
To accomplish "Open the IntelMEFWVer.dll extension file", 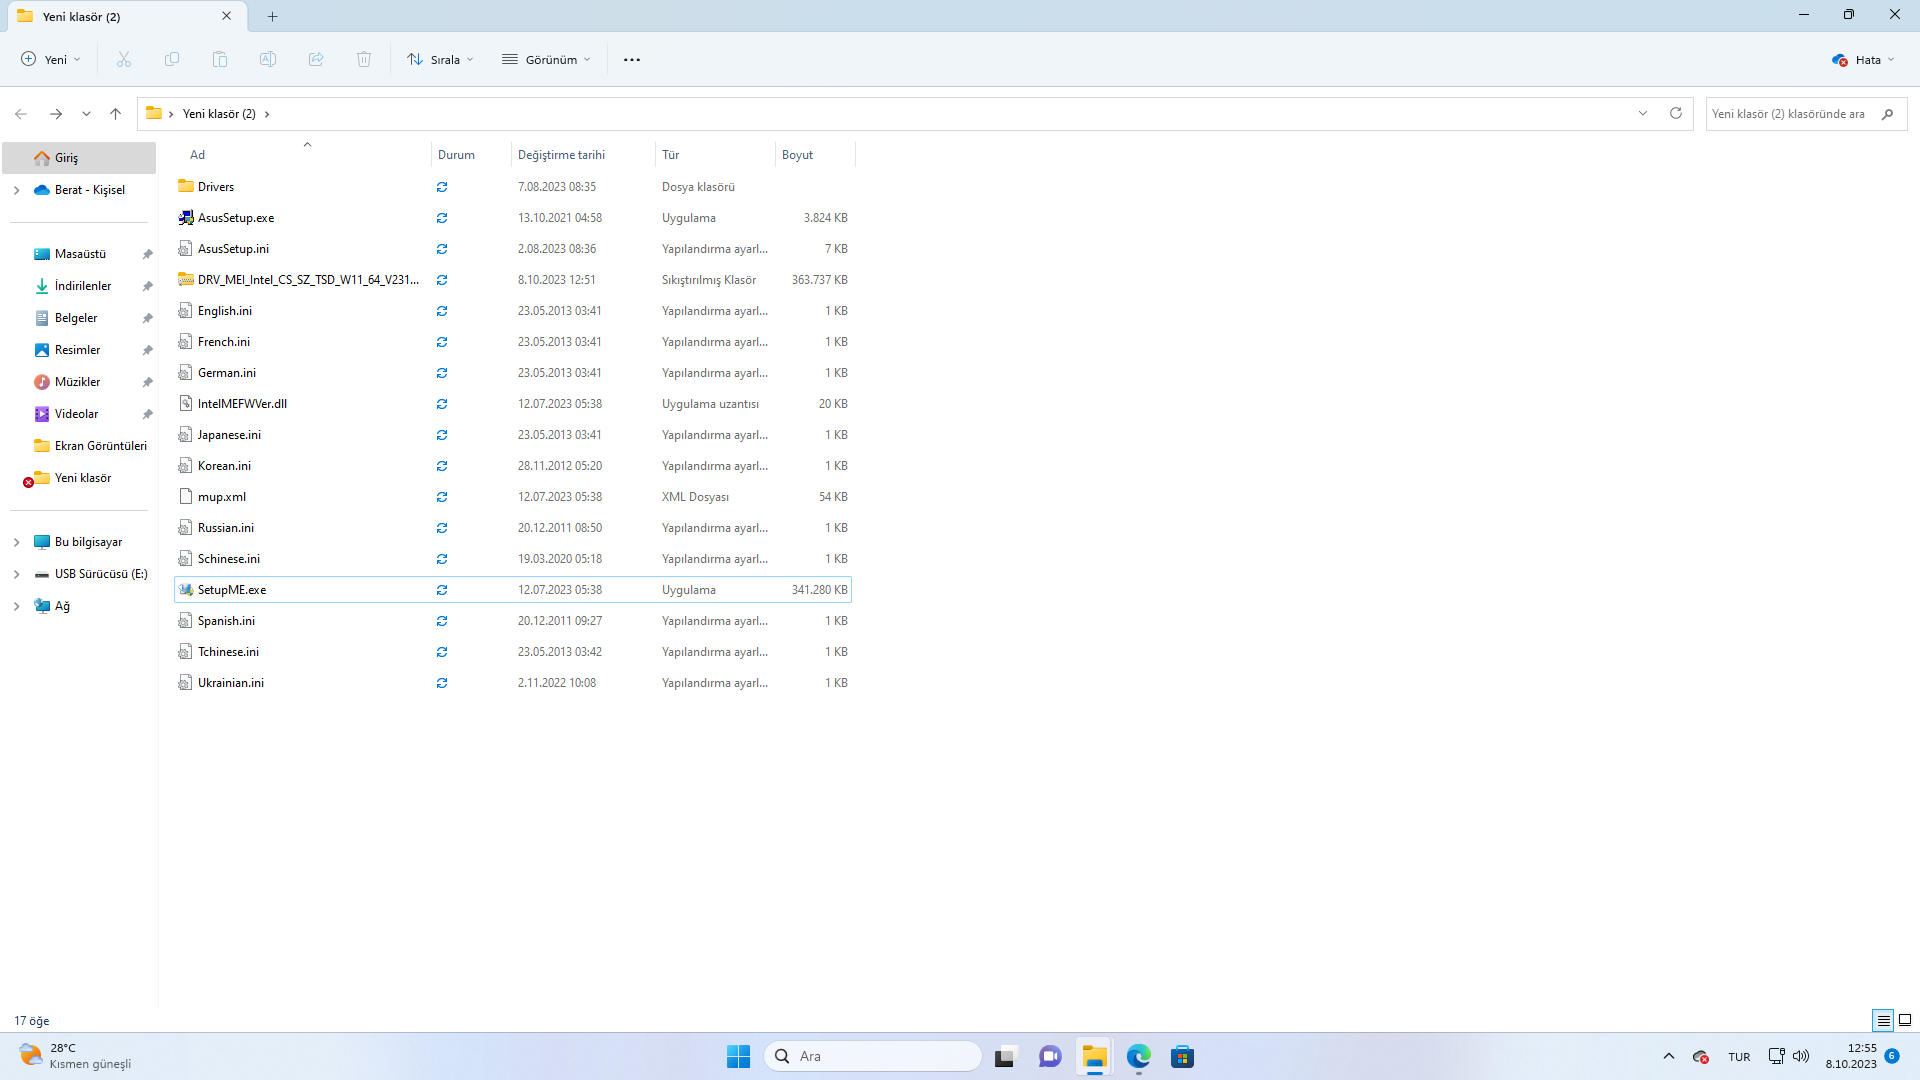I will 241,404.
